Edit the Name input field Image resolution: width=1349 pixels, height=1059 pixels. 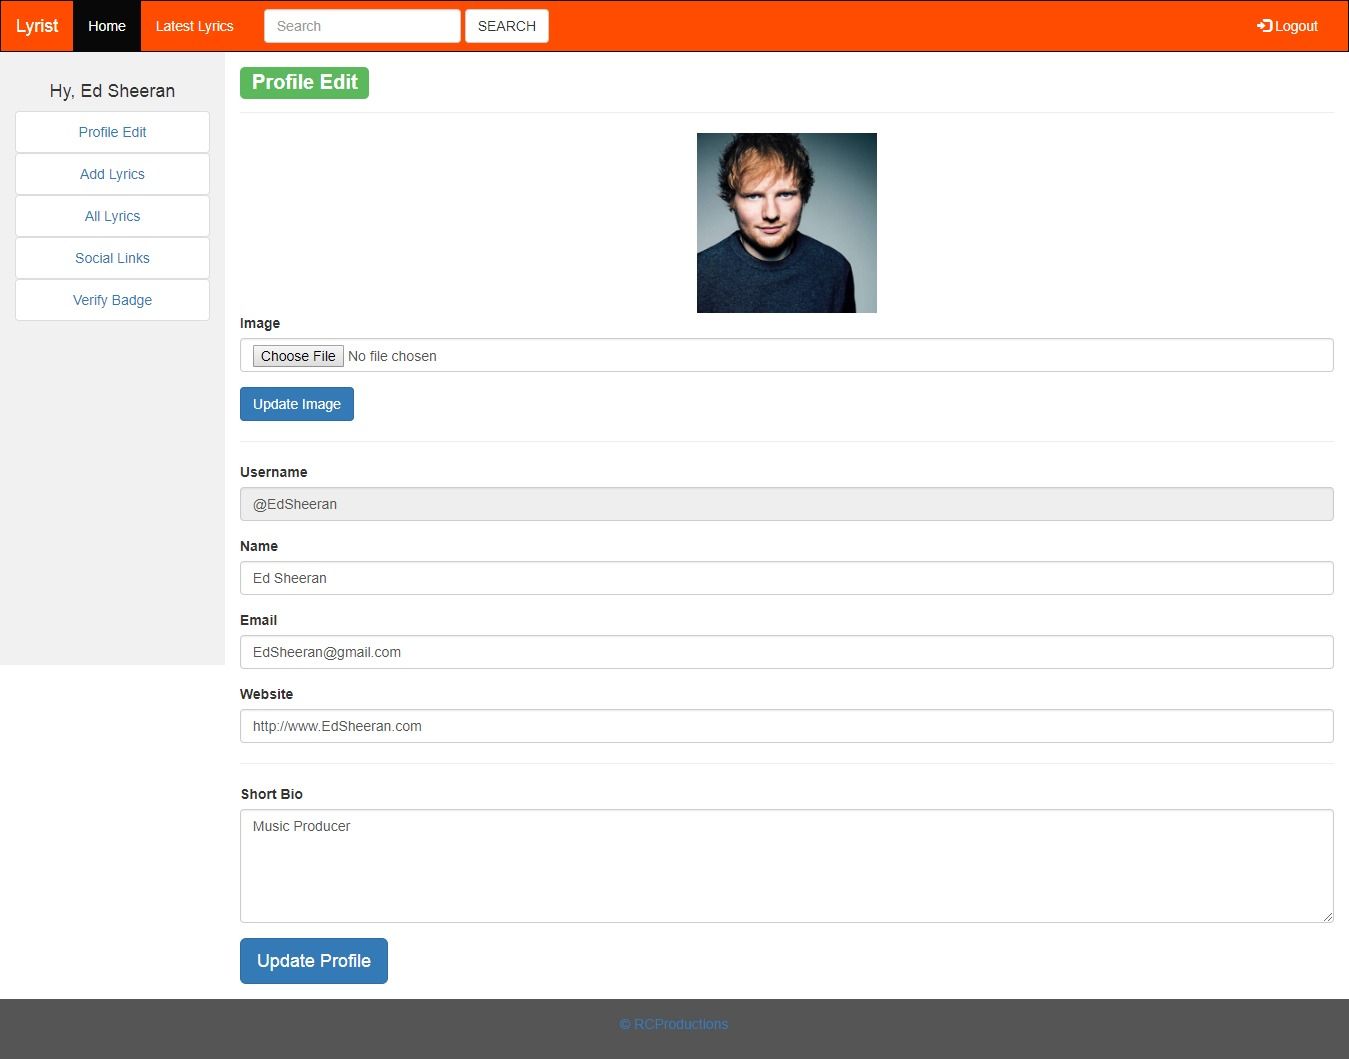(x=787, y=578)
